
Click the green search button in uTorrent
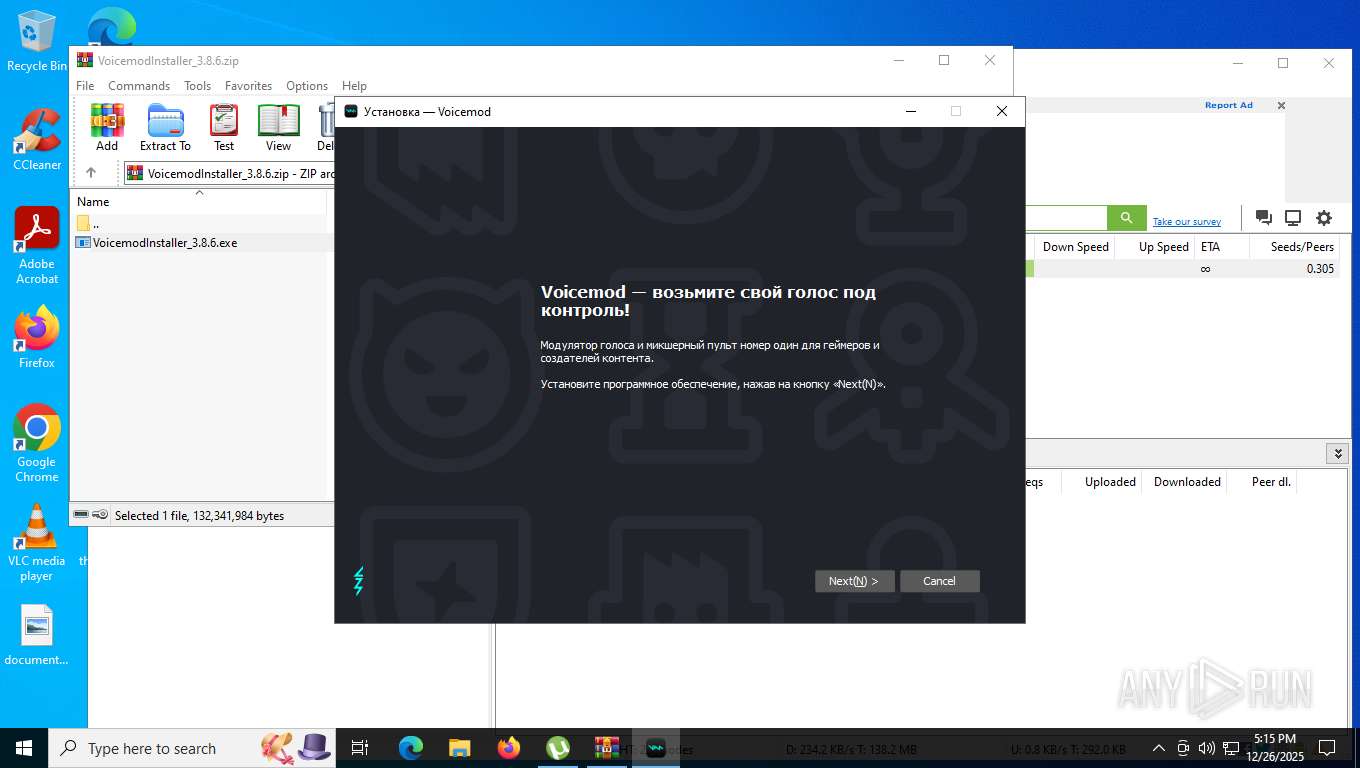click(x=1126, y=218)
